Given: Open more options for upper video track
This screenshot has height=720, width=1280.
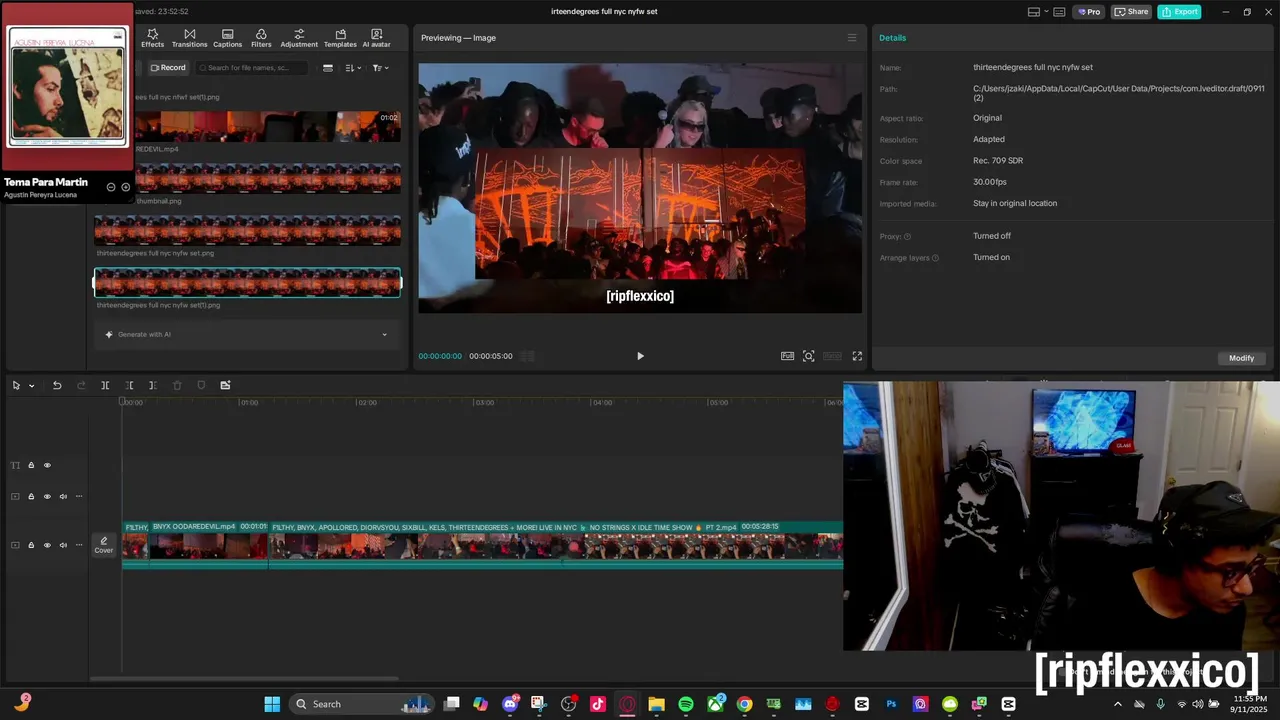Looking at the screenshot, I should [x=79, y=496].
